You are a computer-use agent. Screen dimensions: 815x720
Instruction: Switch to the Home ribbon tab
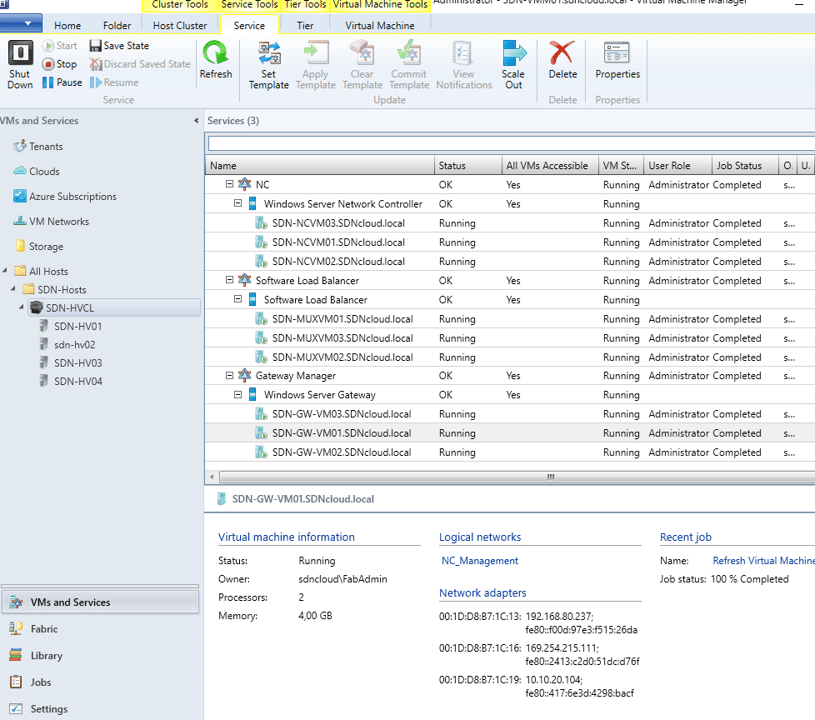pyautogui.click(x=68, y=25)
